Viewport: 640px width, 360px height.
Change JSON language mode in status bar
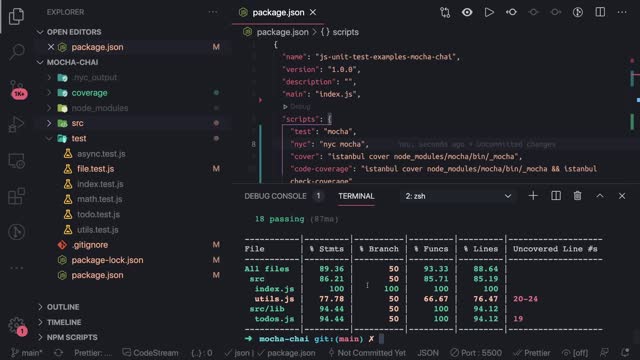pos(428,353)
